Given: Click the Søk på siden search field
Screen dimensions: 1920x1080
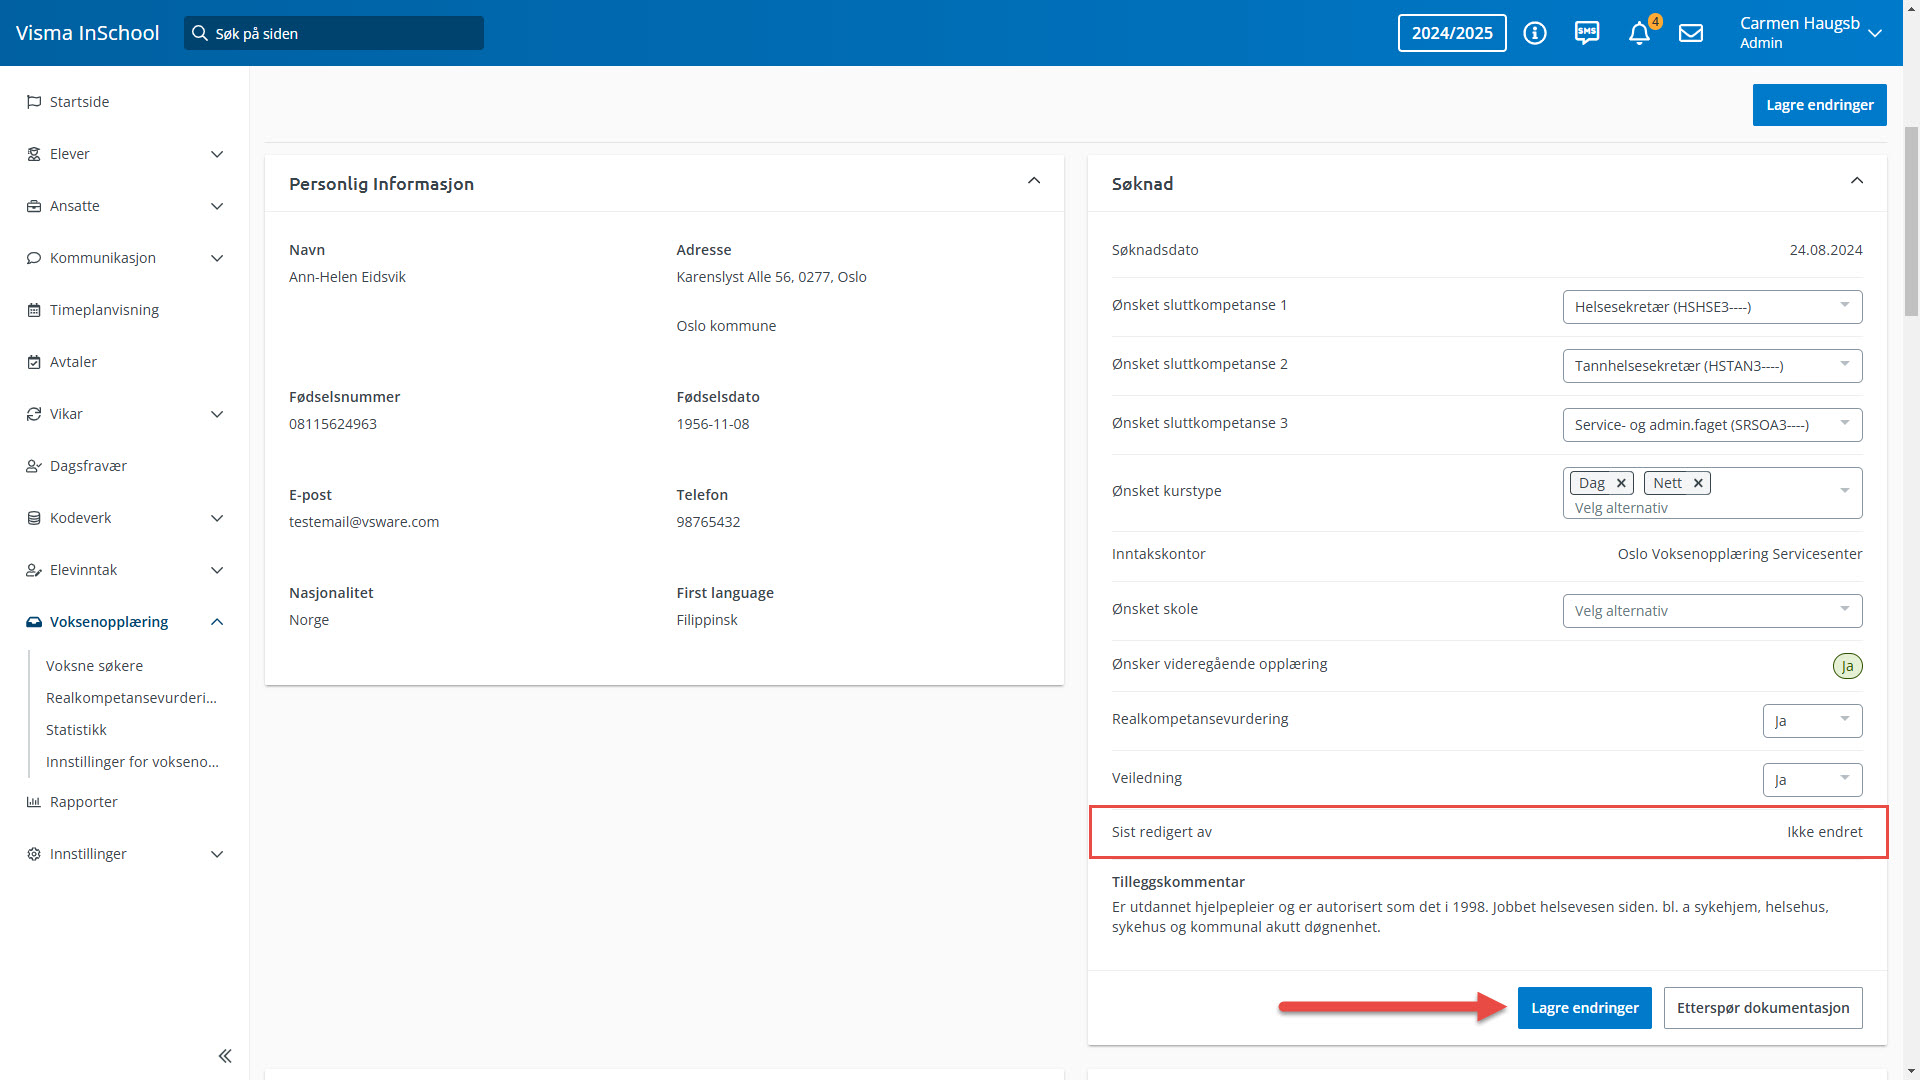Looking at the screenshot, I should 334,33.
